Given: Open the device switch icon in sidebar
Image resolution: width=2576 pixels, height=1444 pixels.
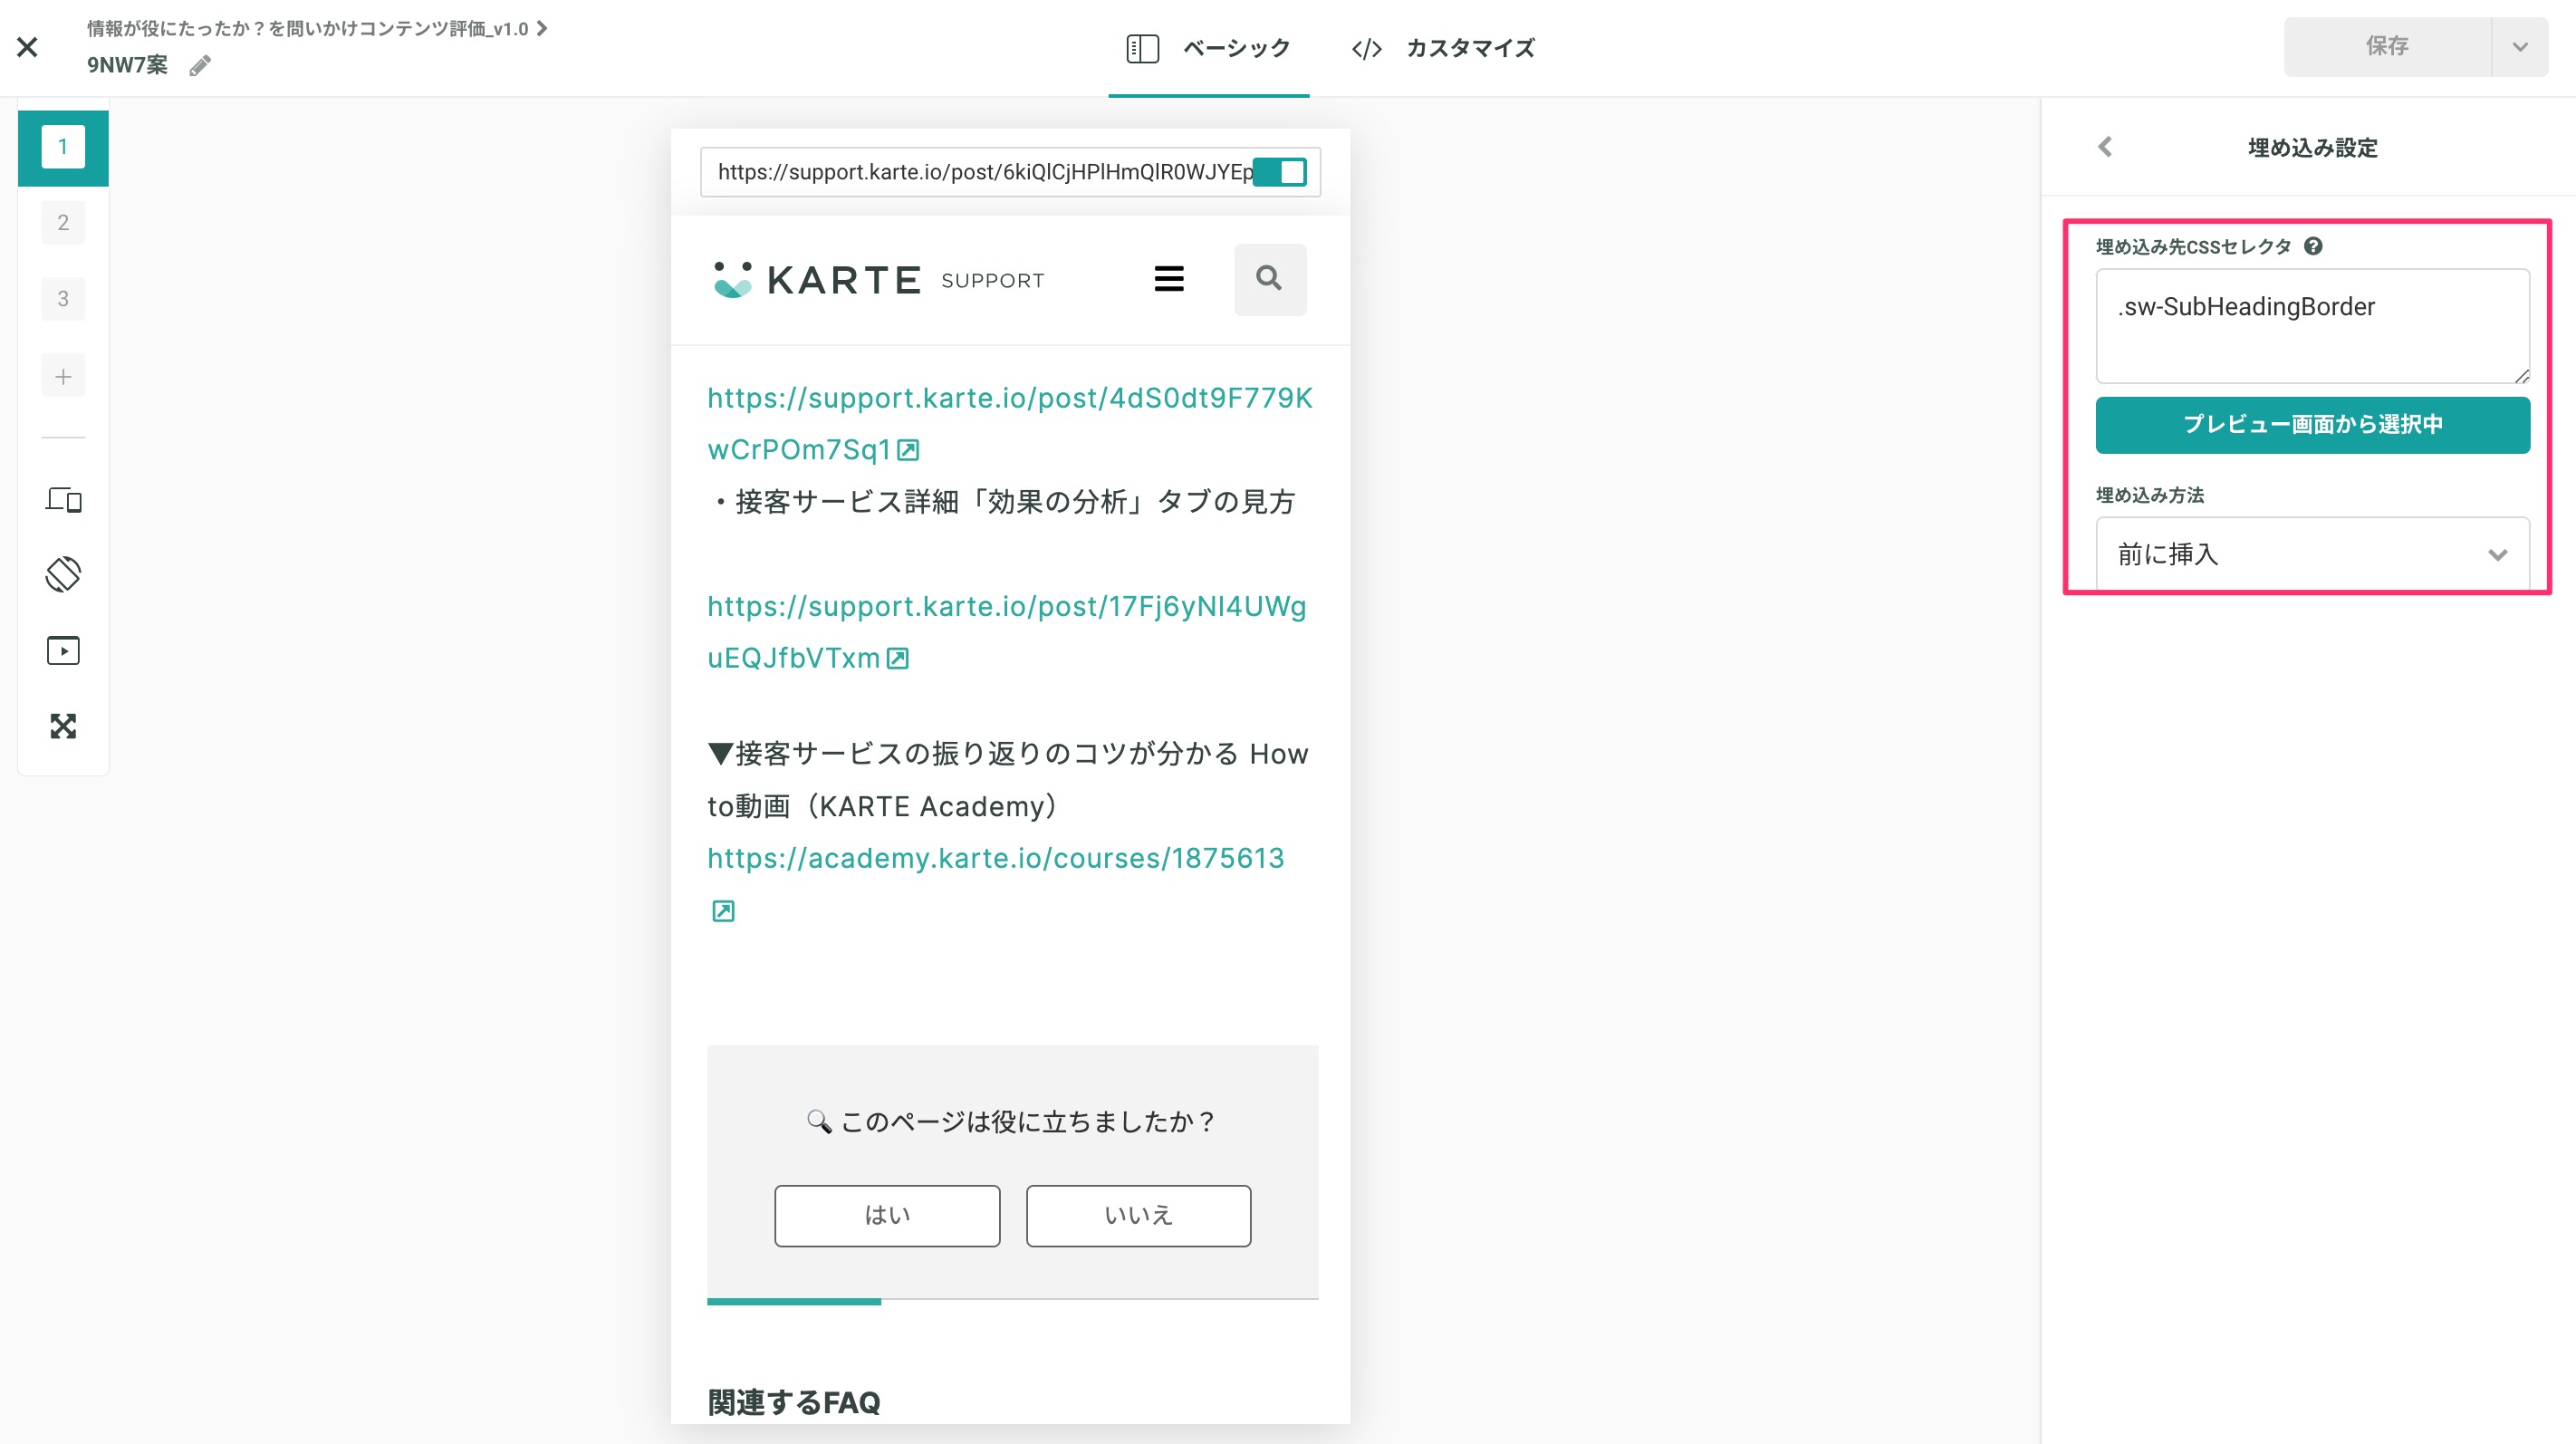Looking at the screenshot, I should coord(63,499).
